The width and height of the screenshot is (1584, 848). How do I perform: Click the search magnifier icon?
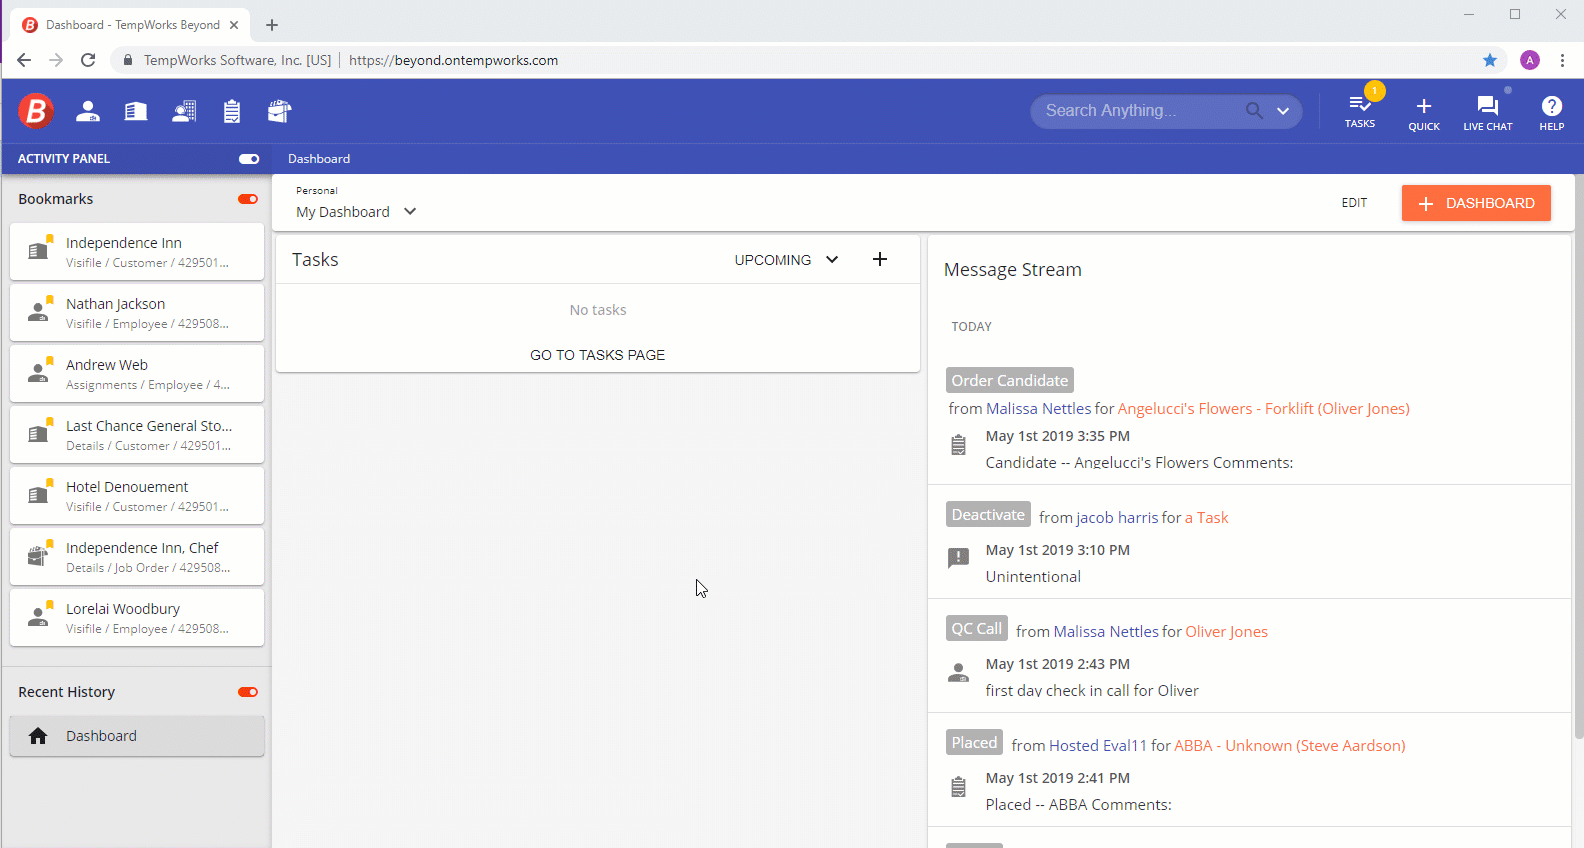pyautogui.click(x=1254, y=111)
